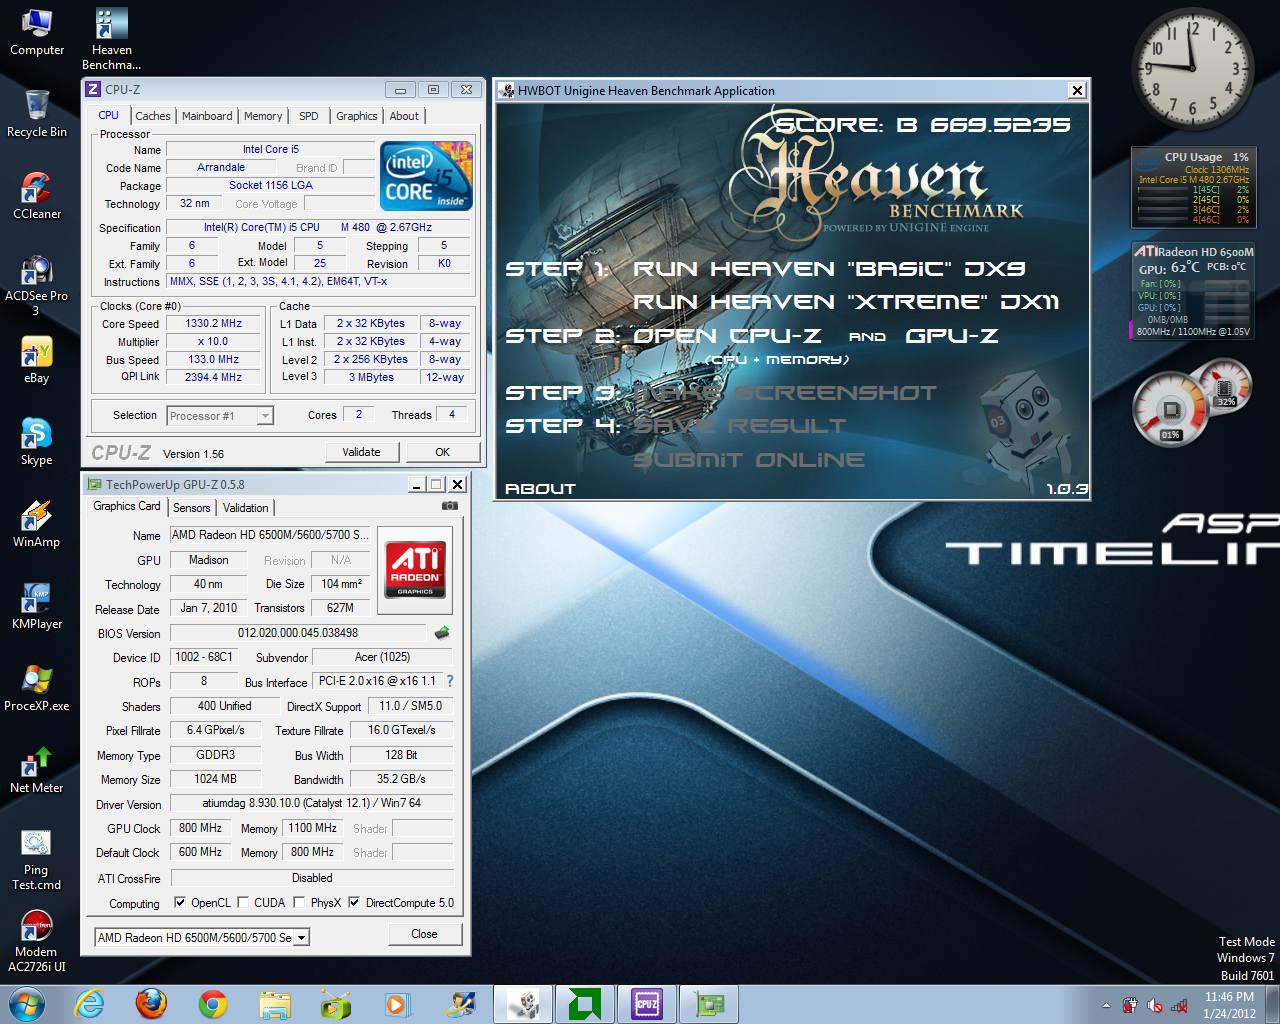Run Heaven Basic DX9 benchmark

click(829, 268)
